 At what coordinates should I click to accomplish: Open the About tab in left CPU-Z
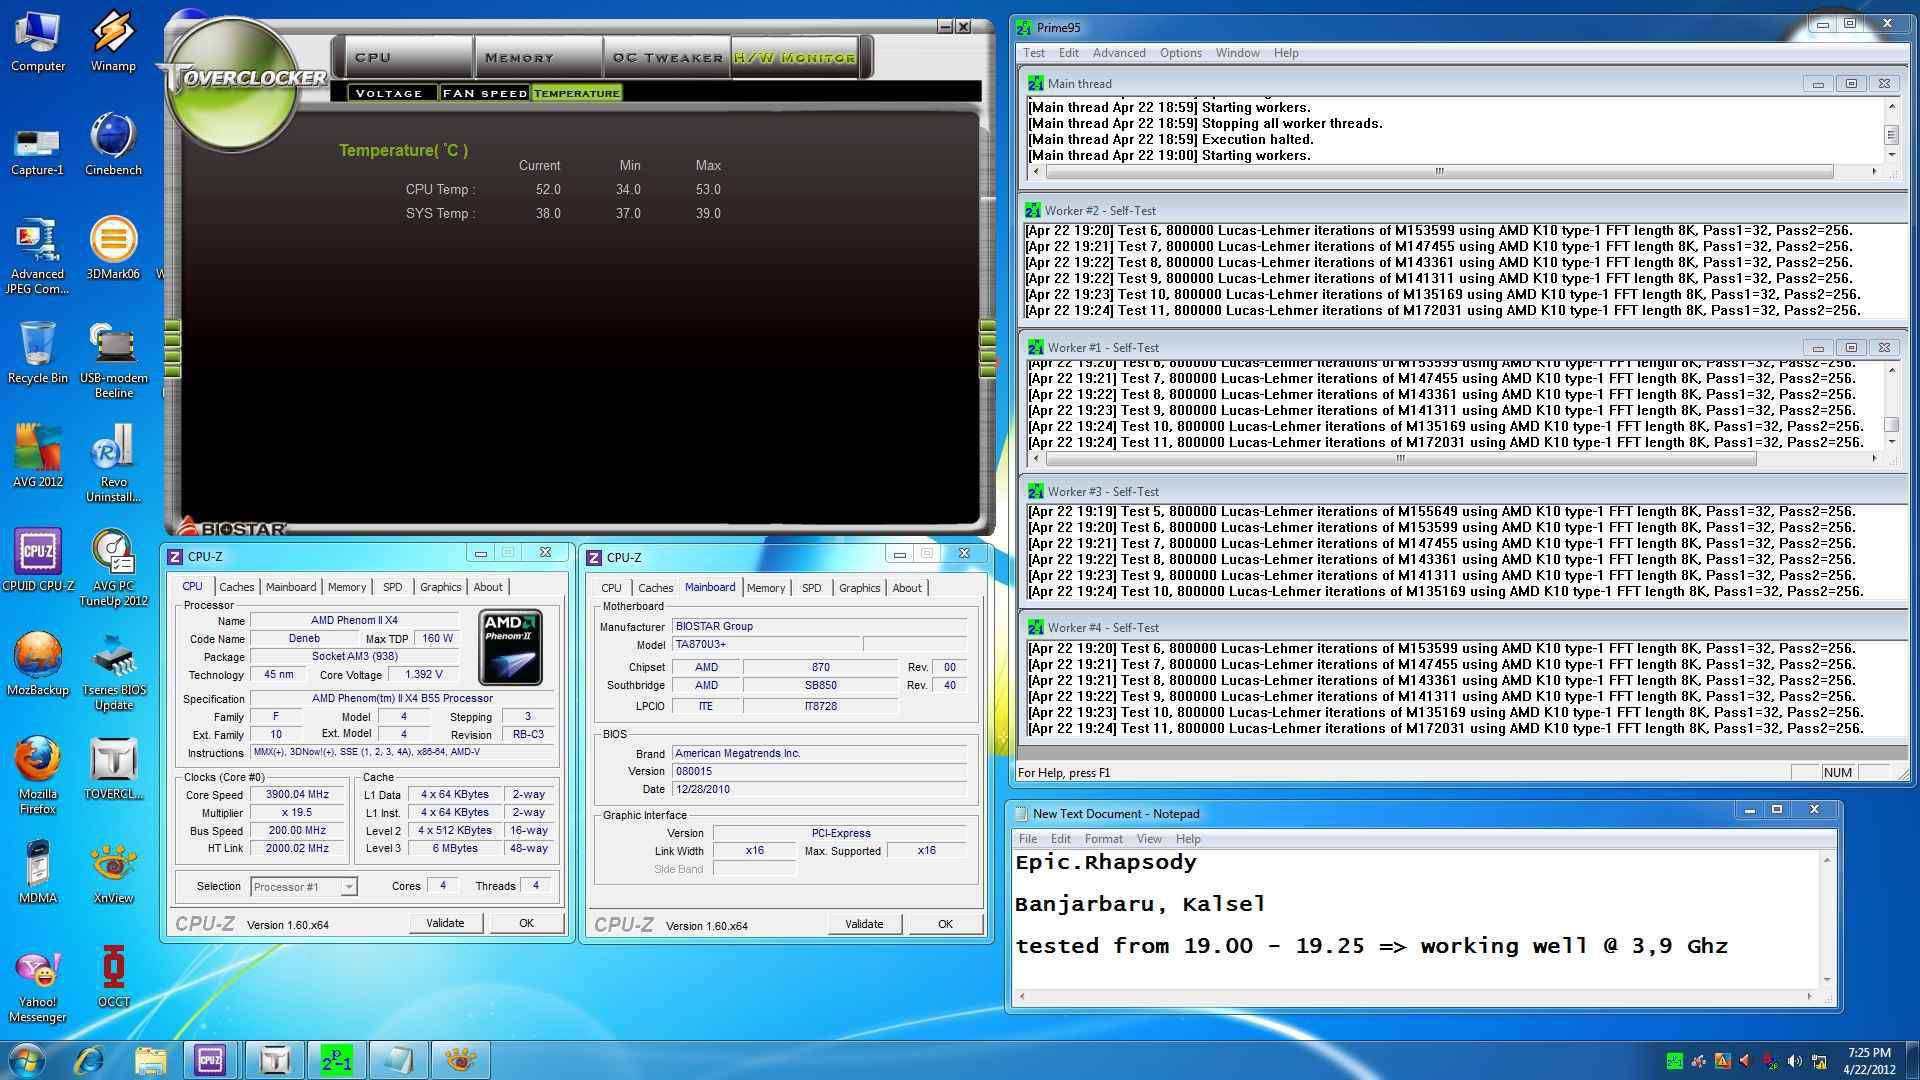tap(488, 587)
